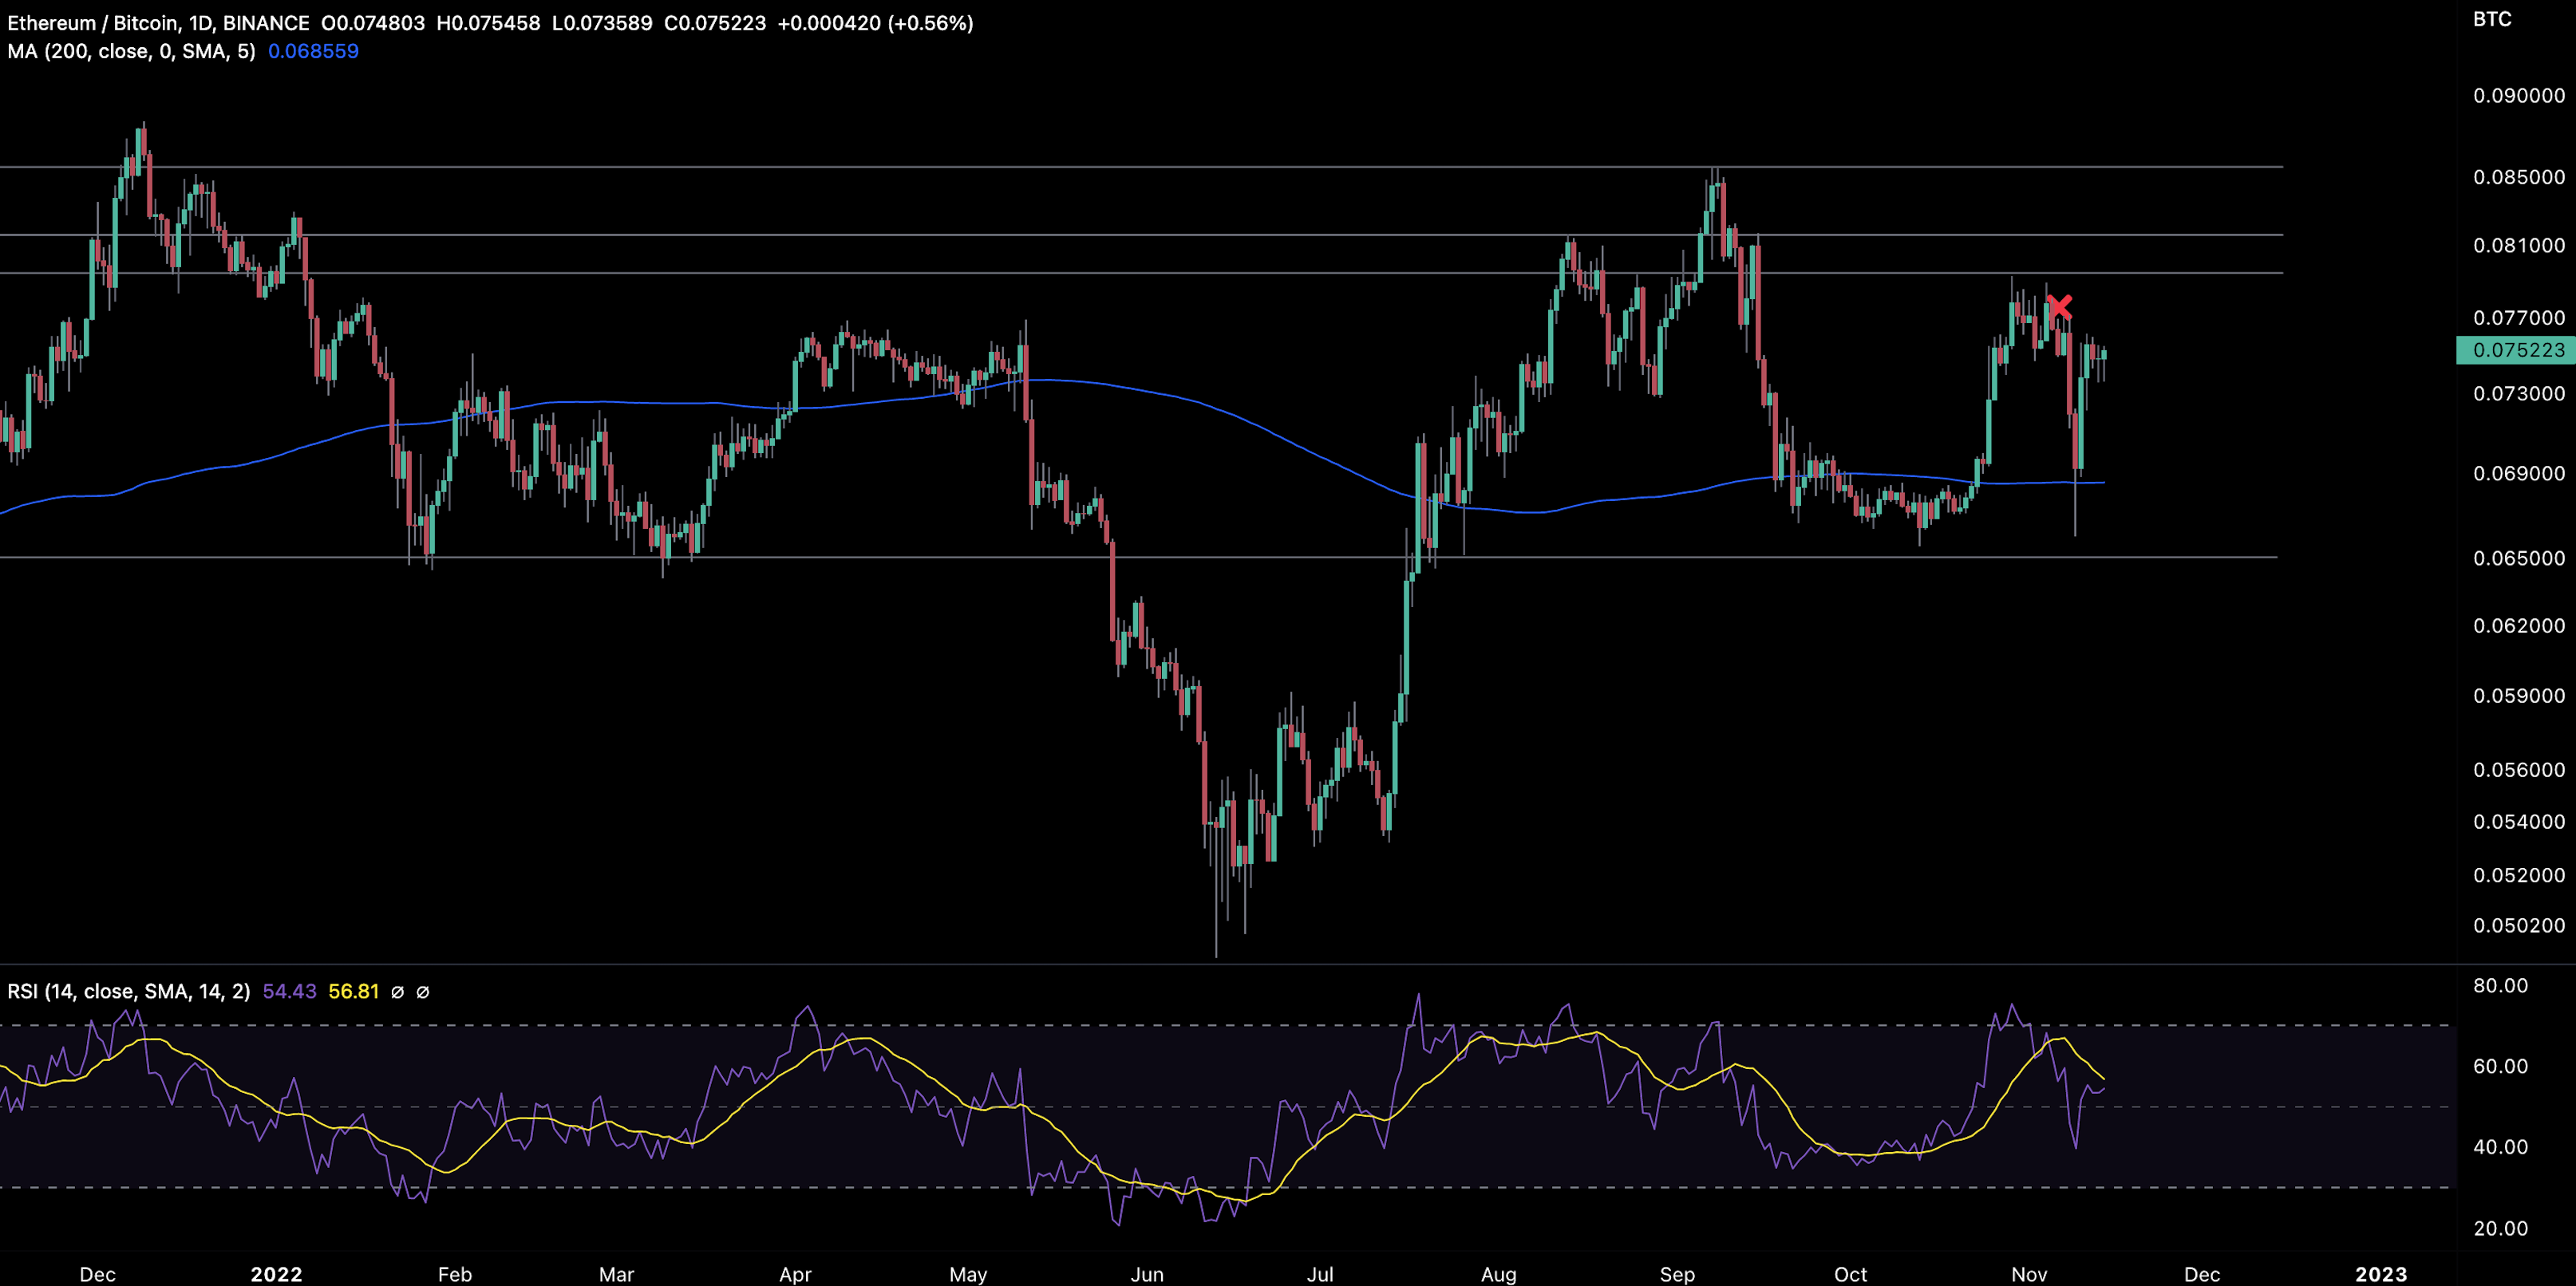Click the Apr label on the time axis
The image size is (2576, 1286).
tap(795, 1274)
